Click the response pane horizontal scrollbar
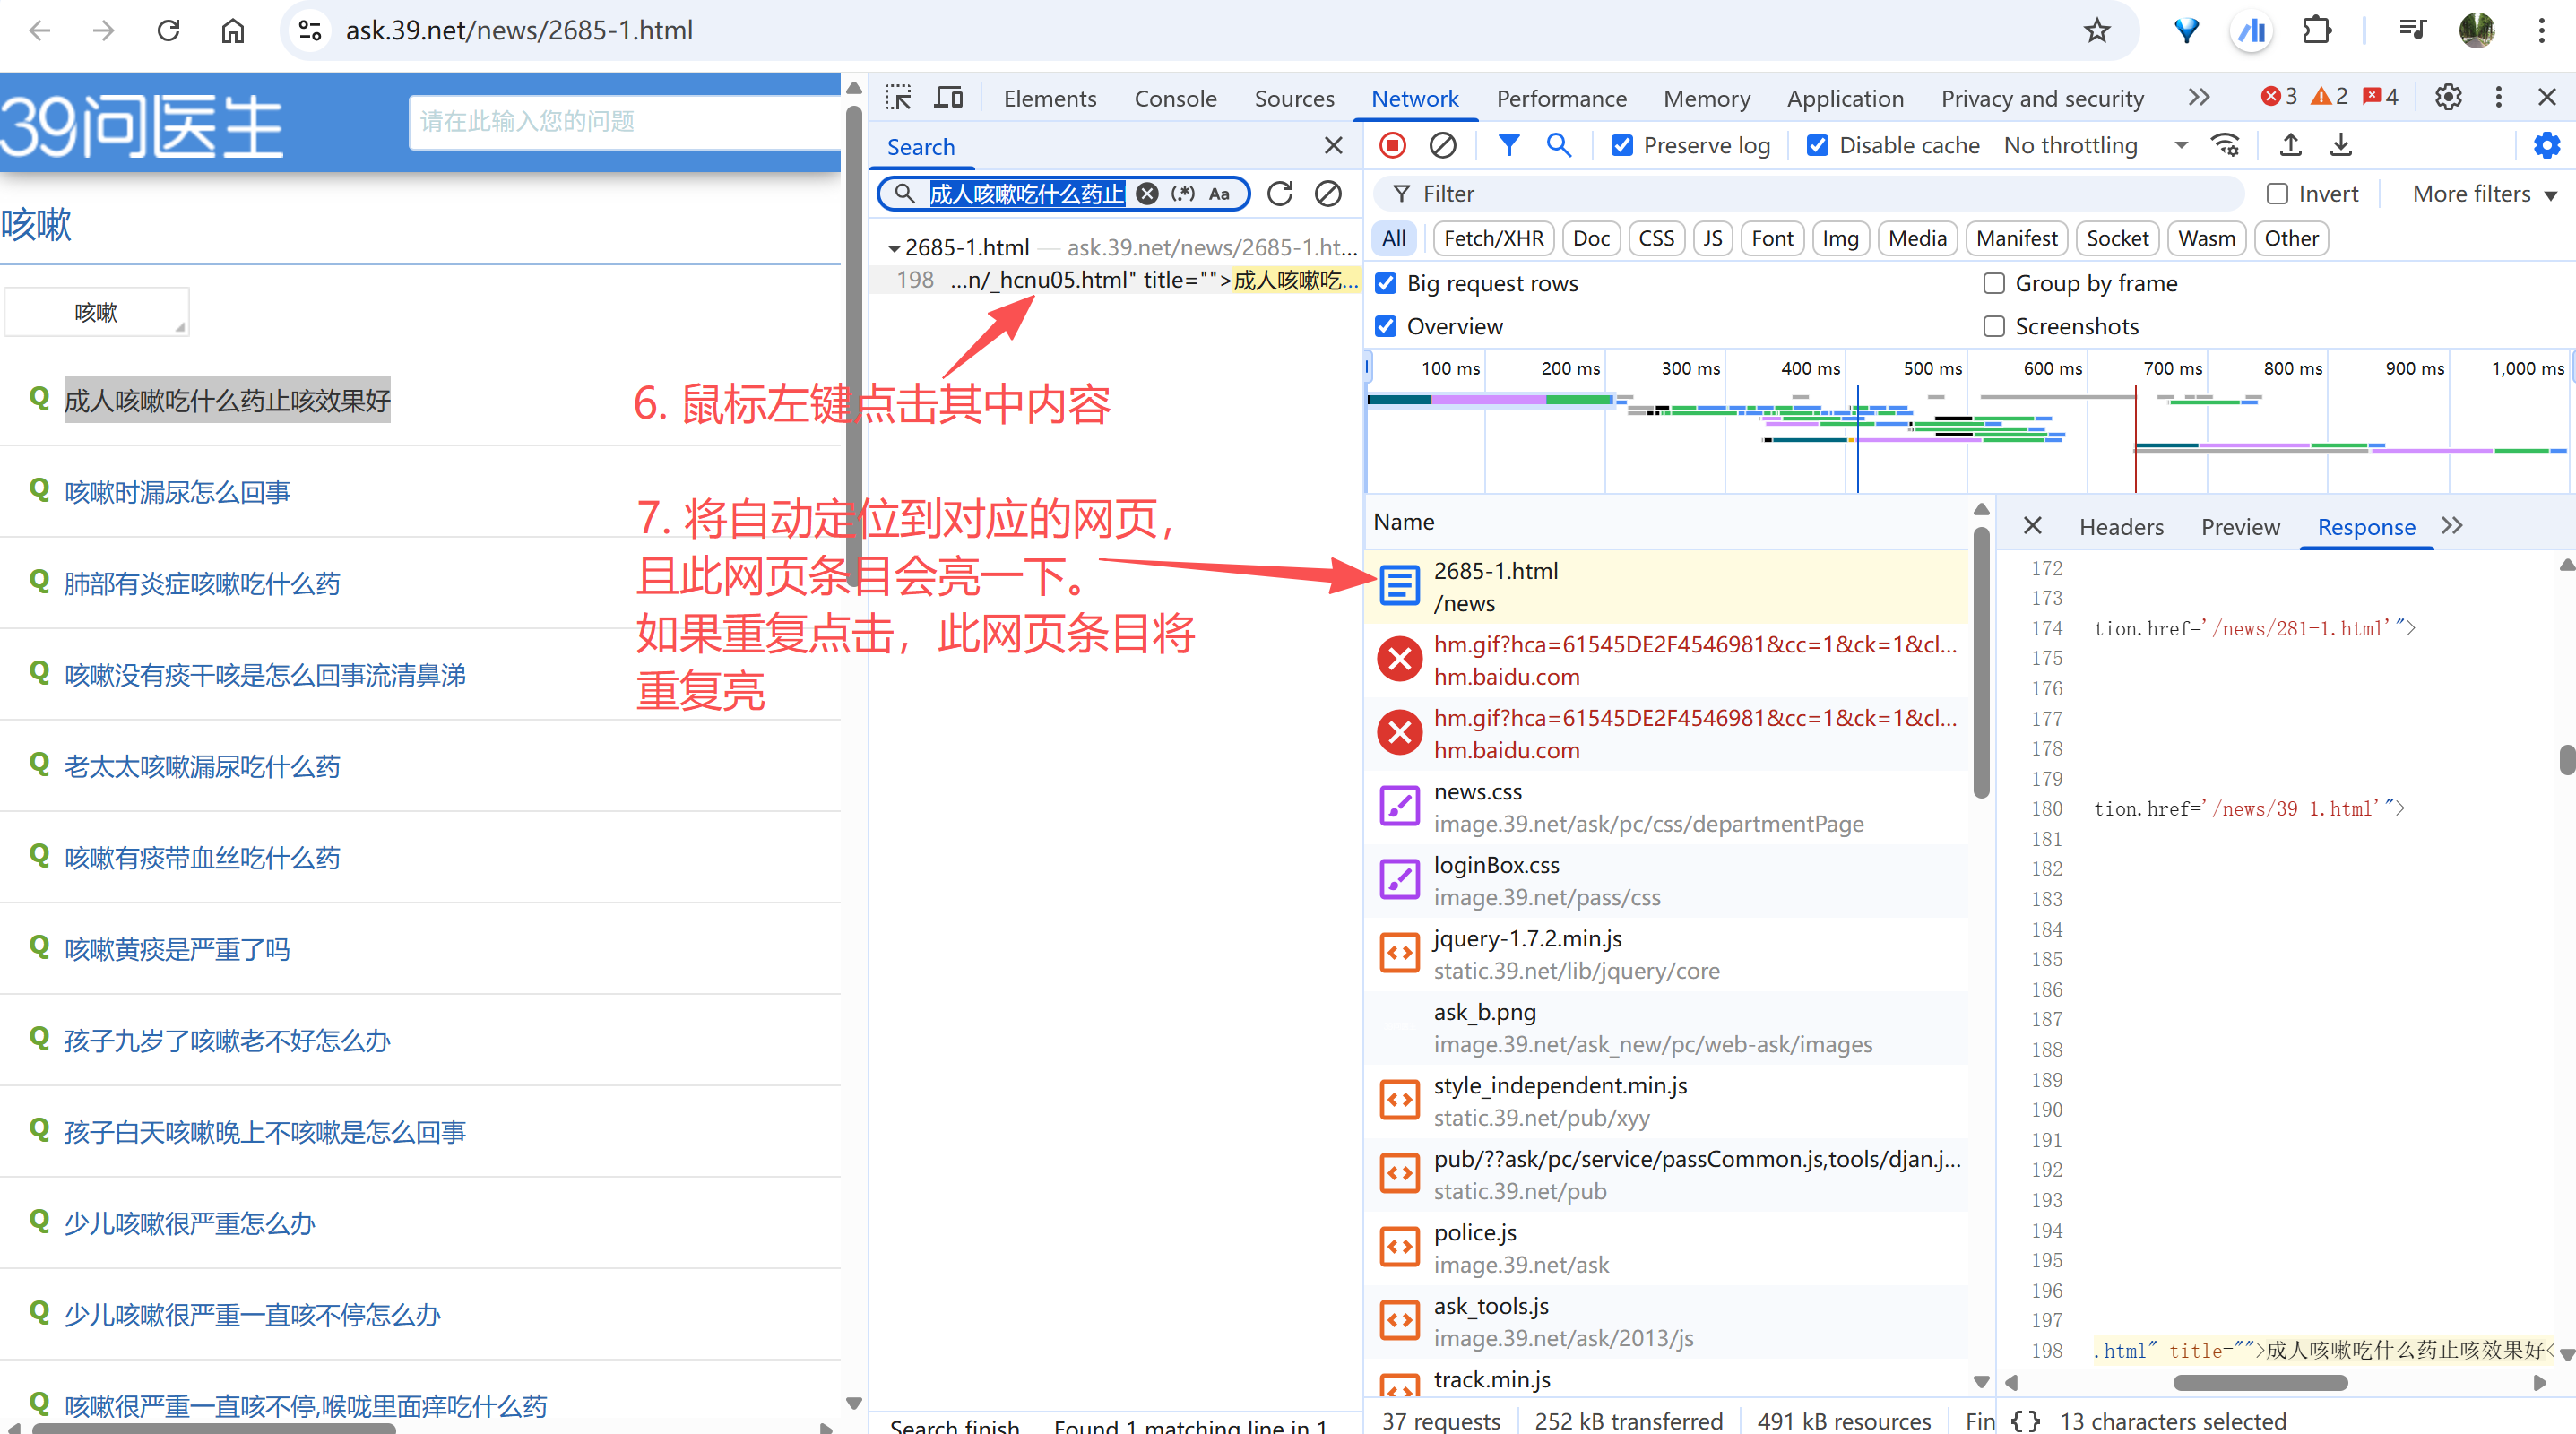2576x1434 pixels. coord(2260,1383)
